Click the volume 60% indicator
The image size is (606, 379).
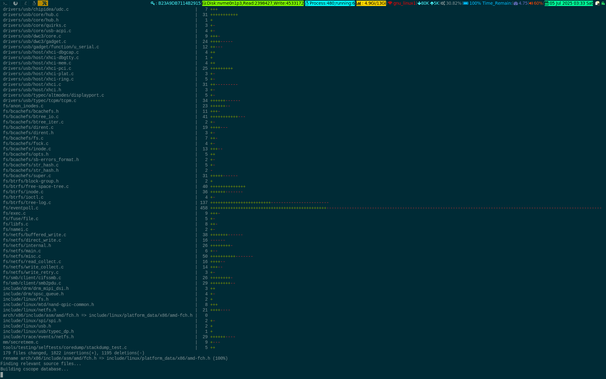(536, 3)
